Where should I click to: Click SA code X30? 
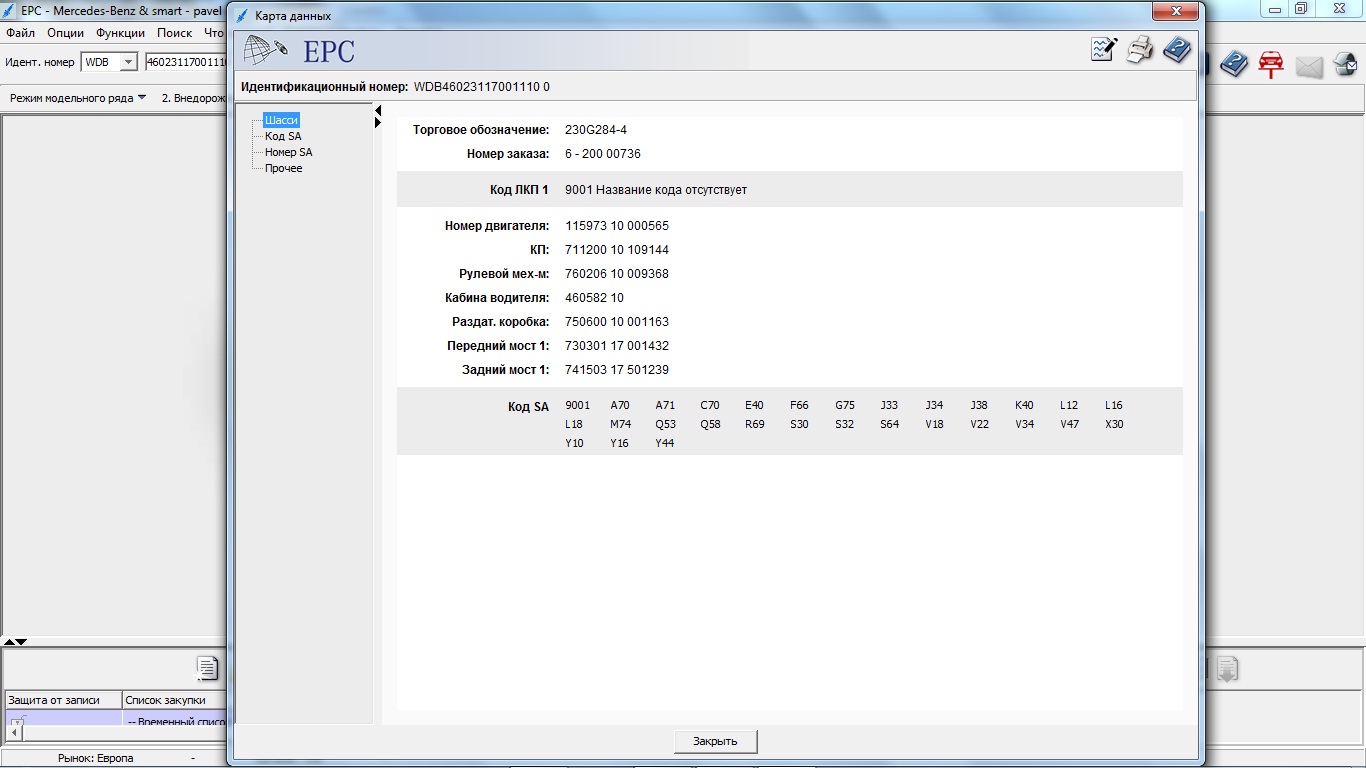pyautogui.click(x=1114, y=424)
